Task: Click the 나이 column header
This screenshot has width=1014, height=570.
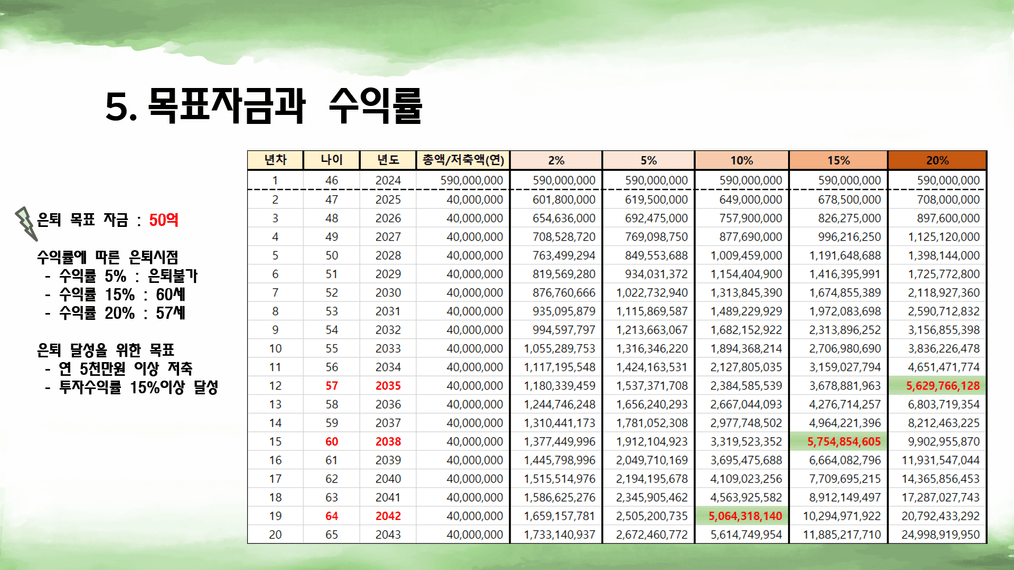Action: [x=331, y=160]
